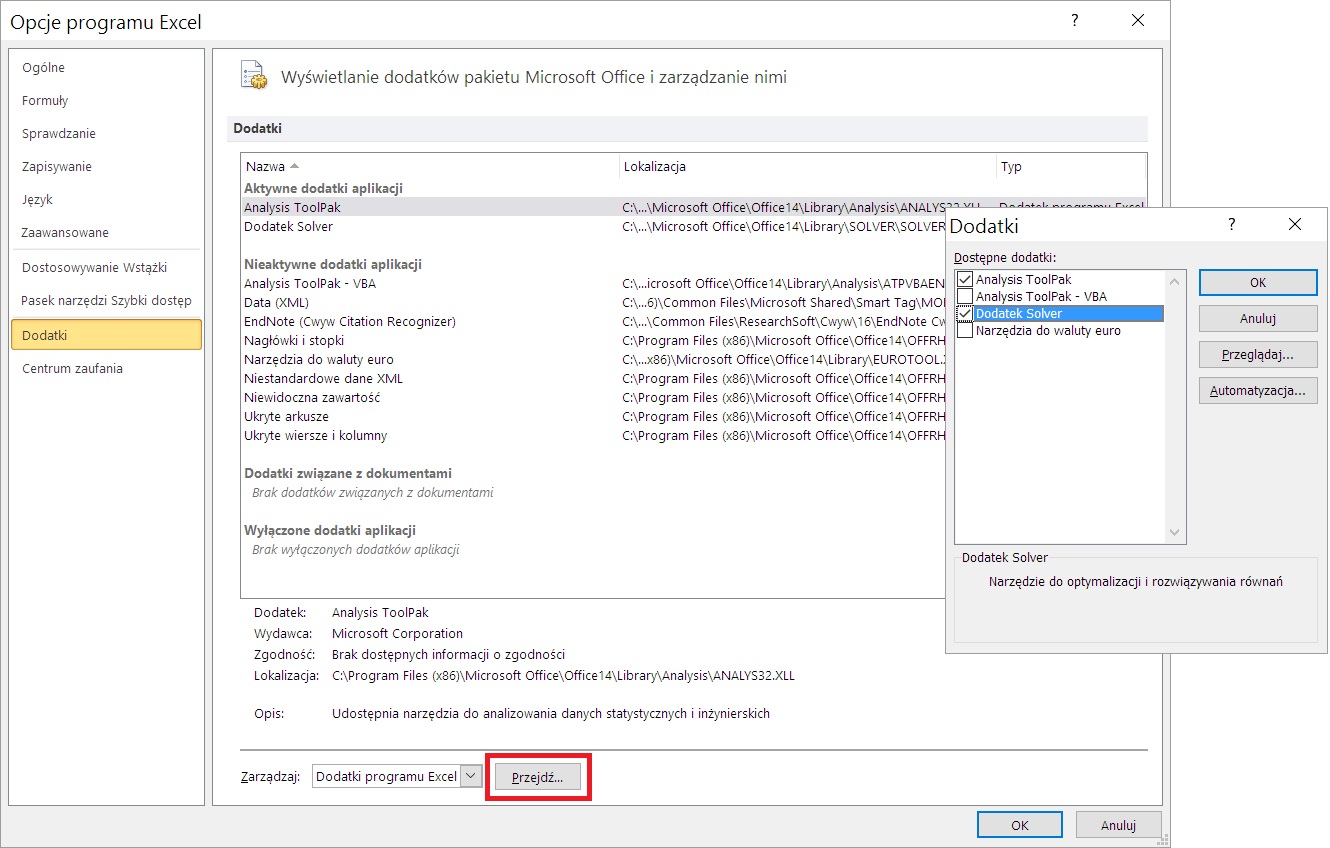Open the Automatyzacja... dialog button
This screenshot has width=1330, height=848.
click(x=1258, y=391)
